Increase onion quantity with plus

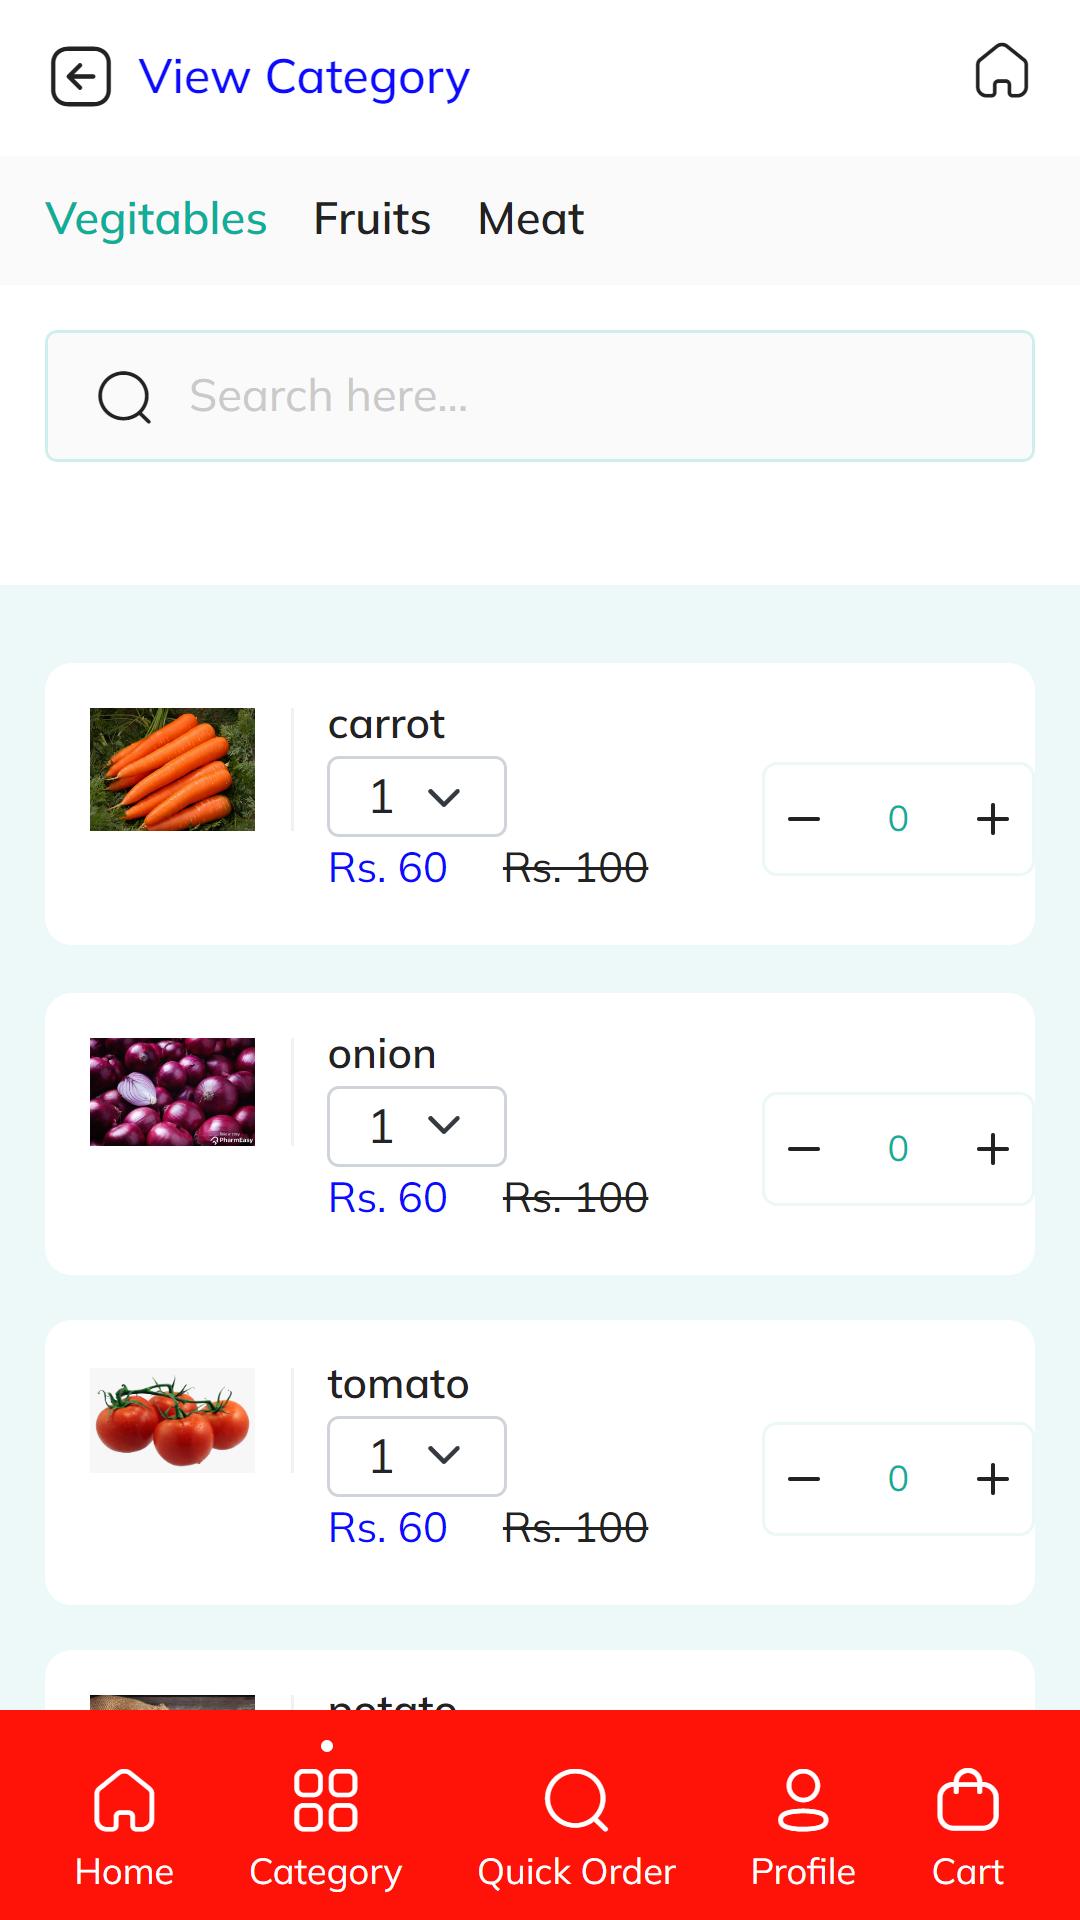pos(993,1149)
